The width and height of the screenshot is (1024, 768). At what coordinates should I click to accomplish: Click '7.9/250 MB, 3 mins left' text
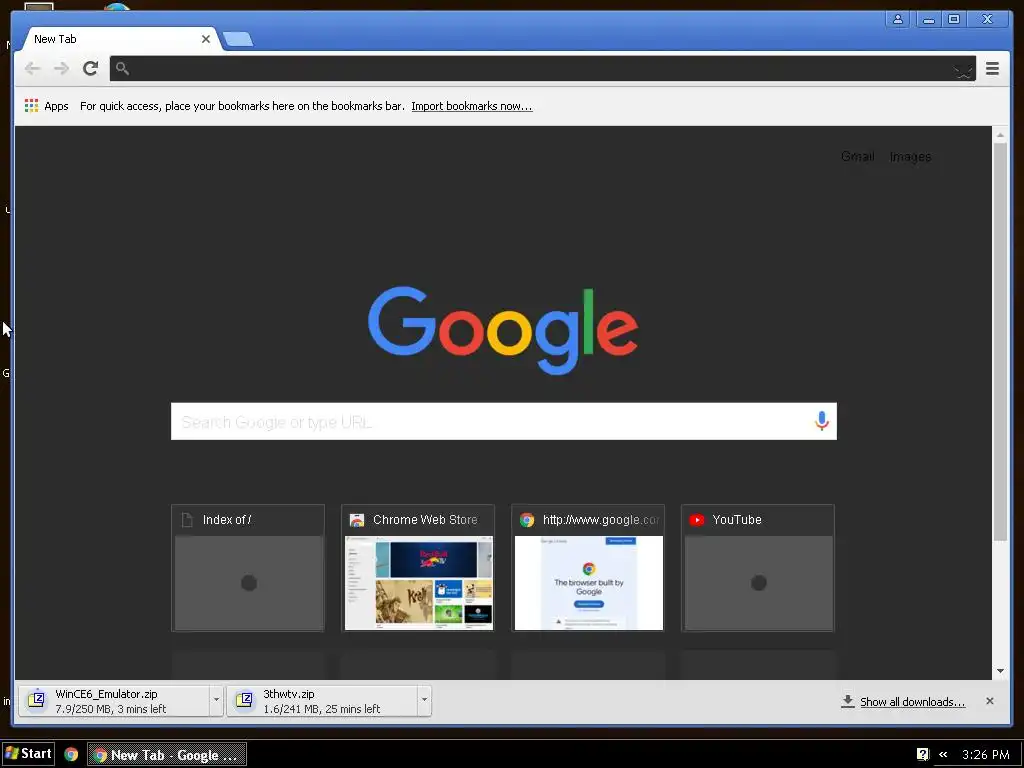[110, 709]
